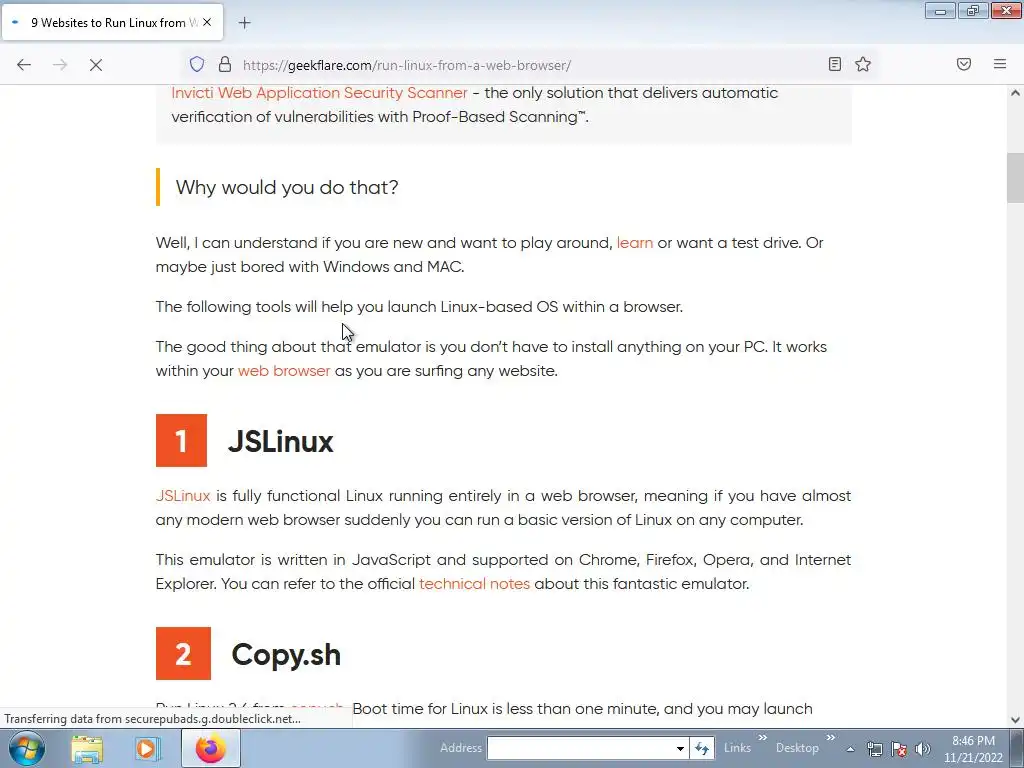
Task: Select the 9 Websites to Run Linux tab
Action: pos(112,22)
